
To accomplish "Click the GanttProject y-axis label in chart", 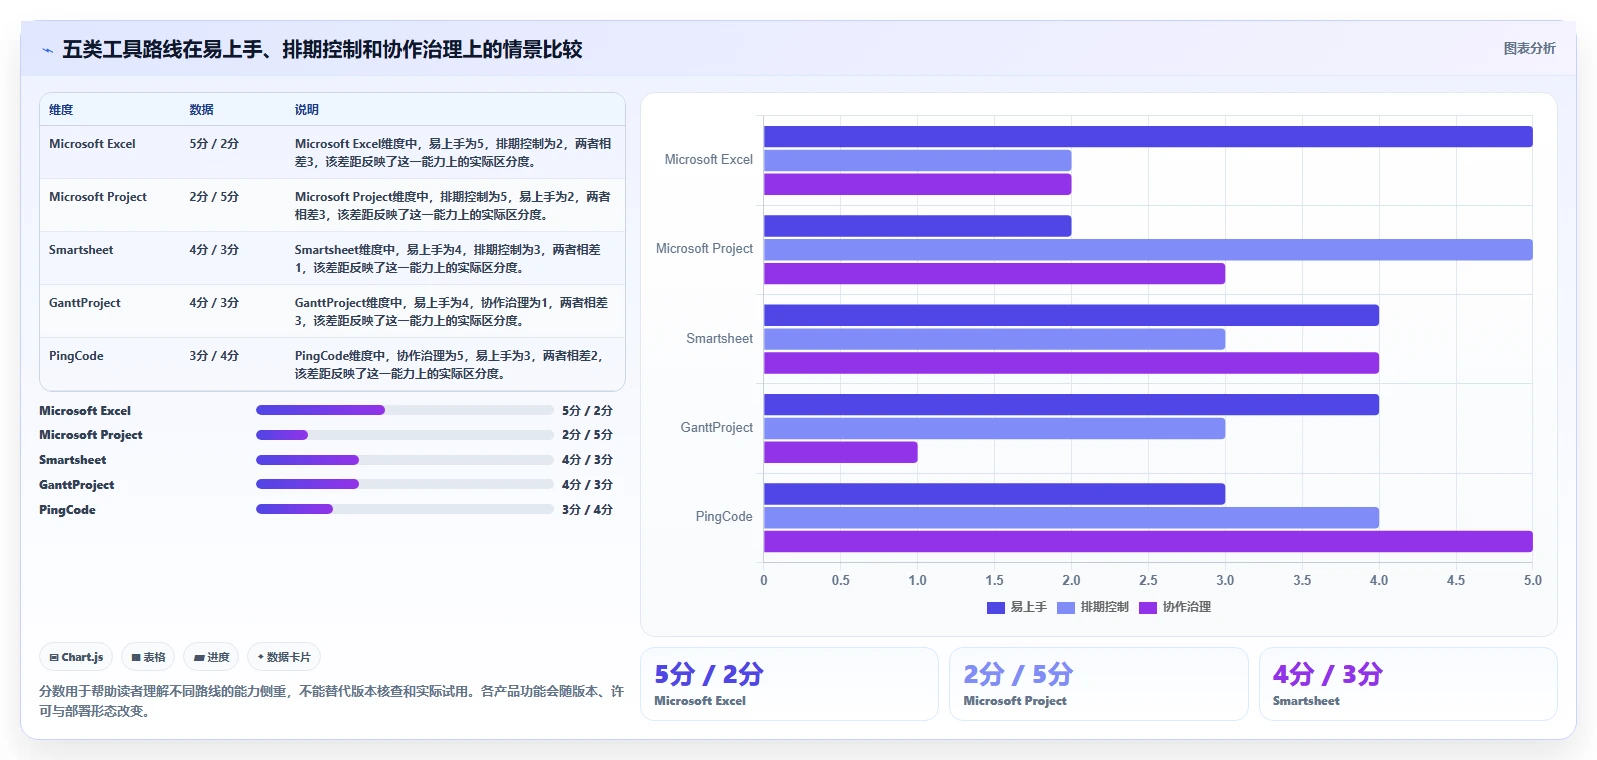I will (716, 428).
